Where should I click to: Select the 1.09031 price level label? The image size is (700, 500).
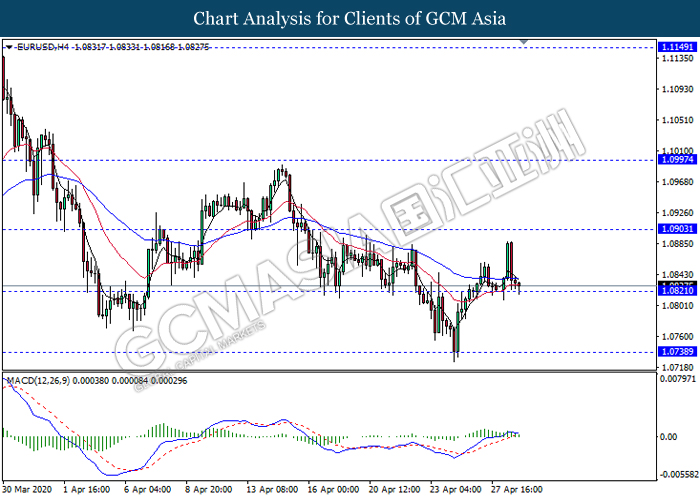pos(677,229)
